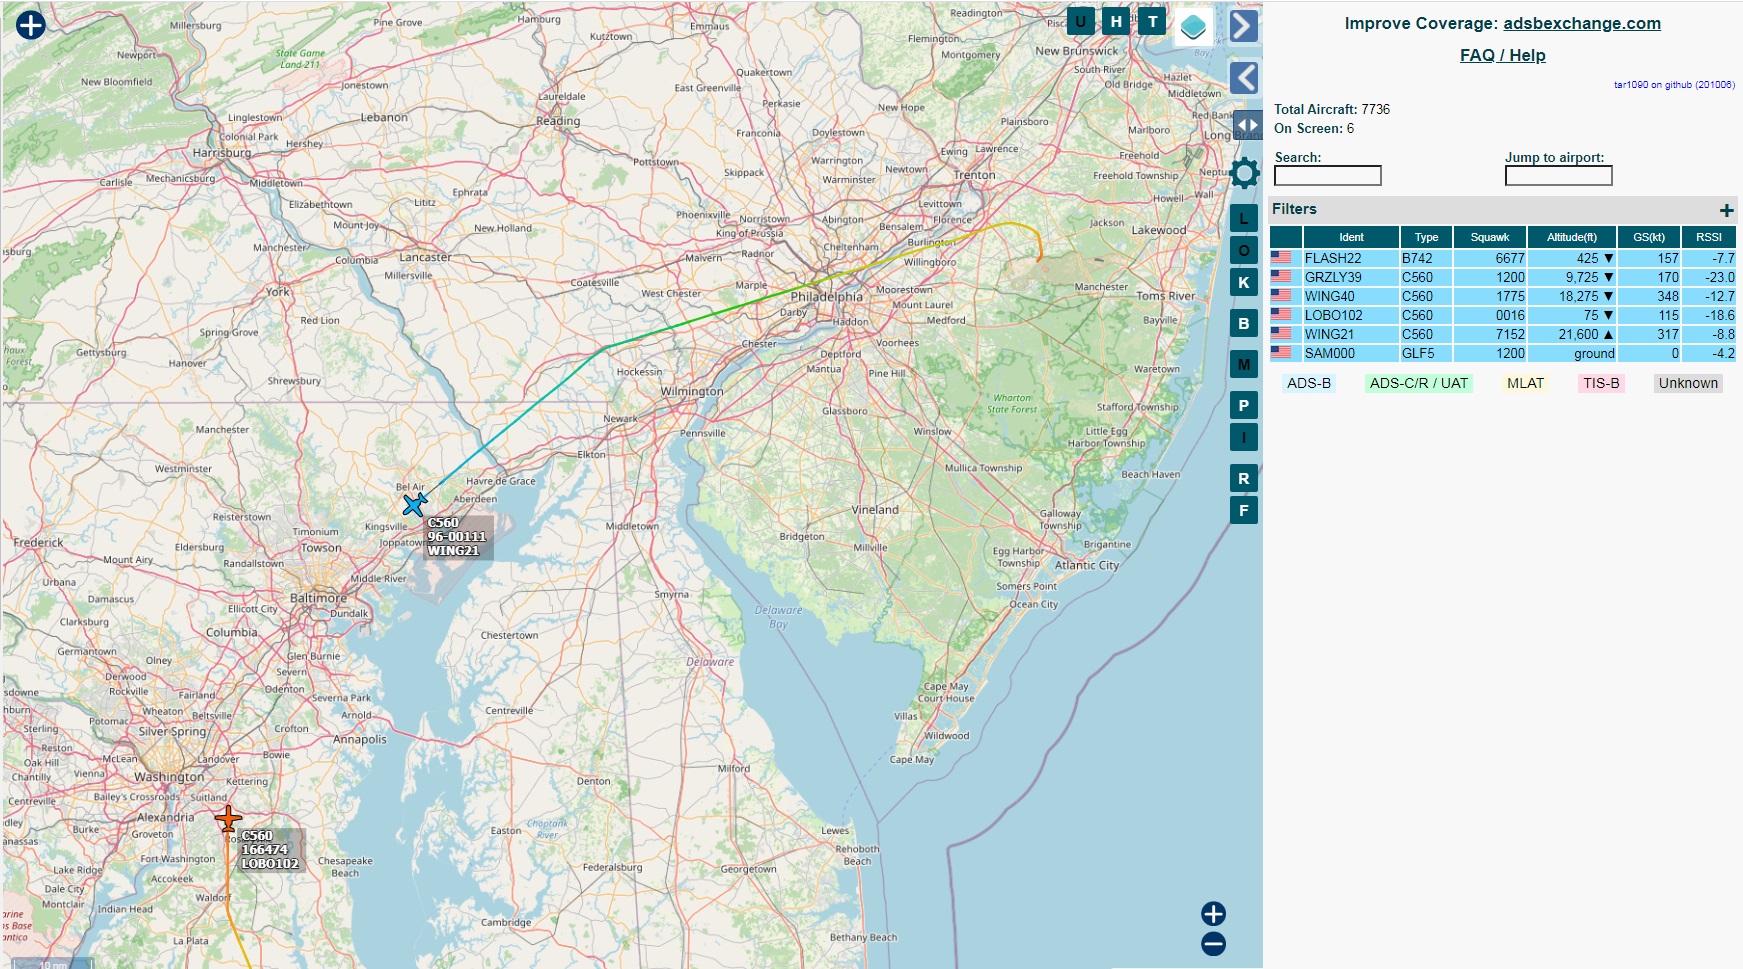Toggle the H map button
Image resolution: width=1743 pixels, height=969 pixels.
(x=1116, y=21)
